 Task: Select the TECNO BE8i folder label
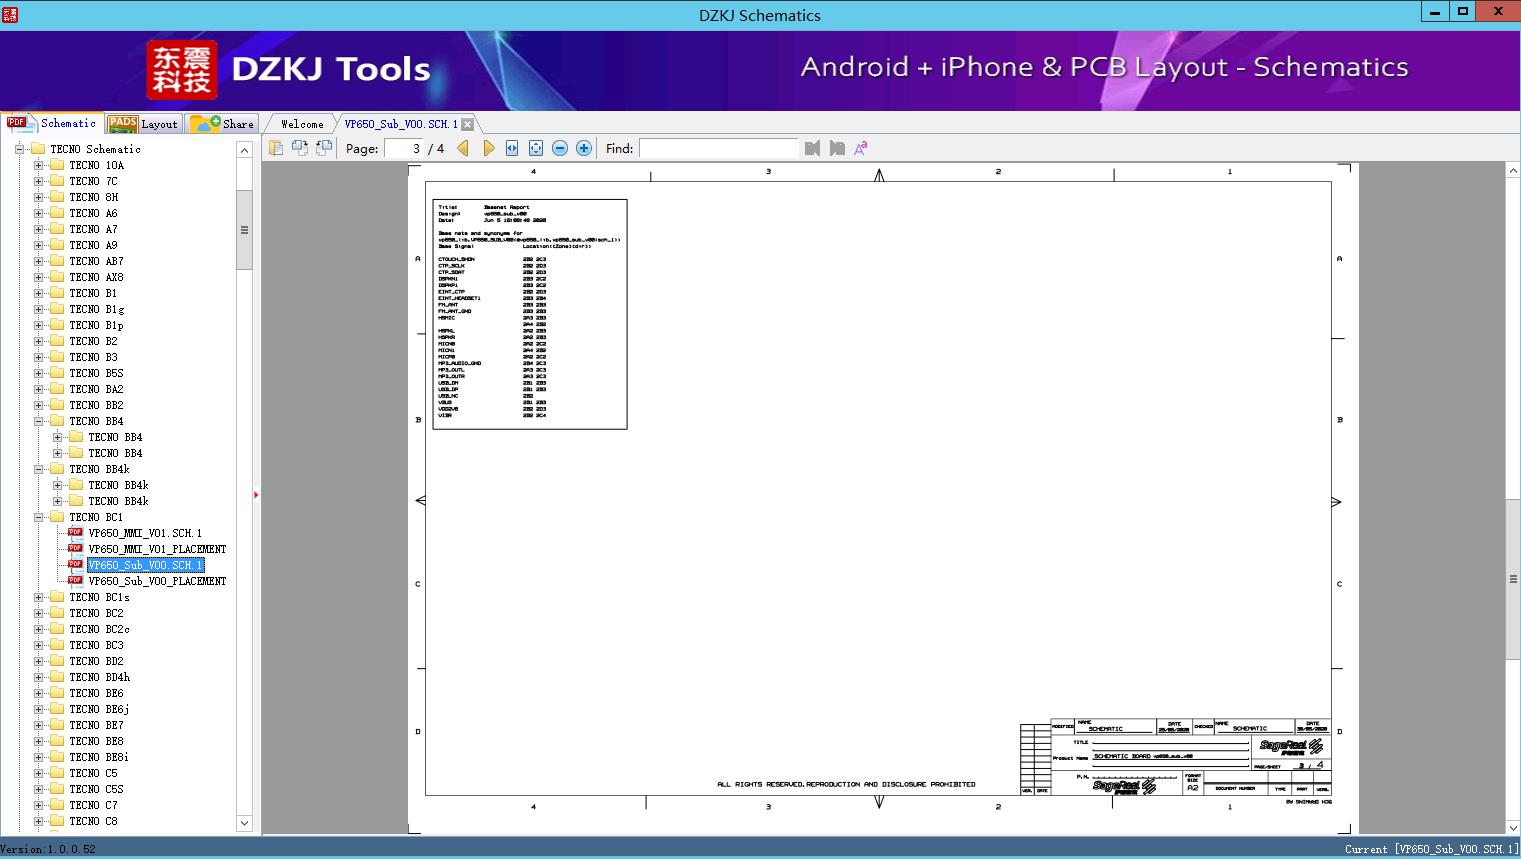pyautogui.click(x=99, y=757)
